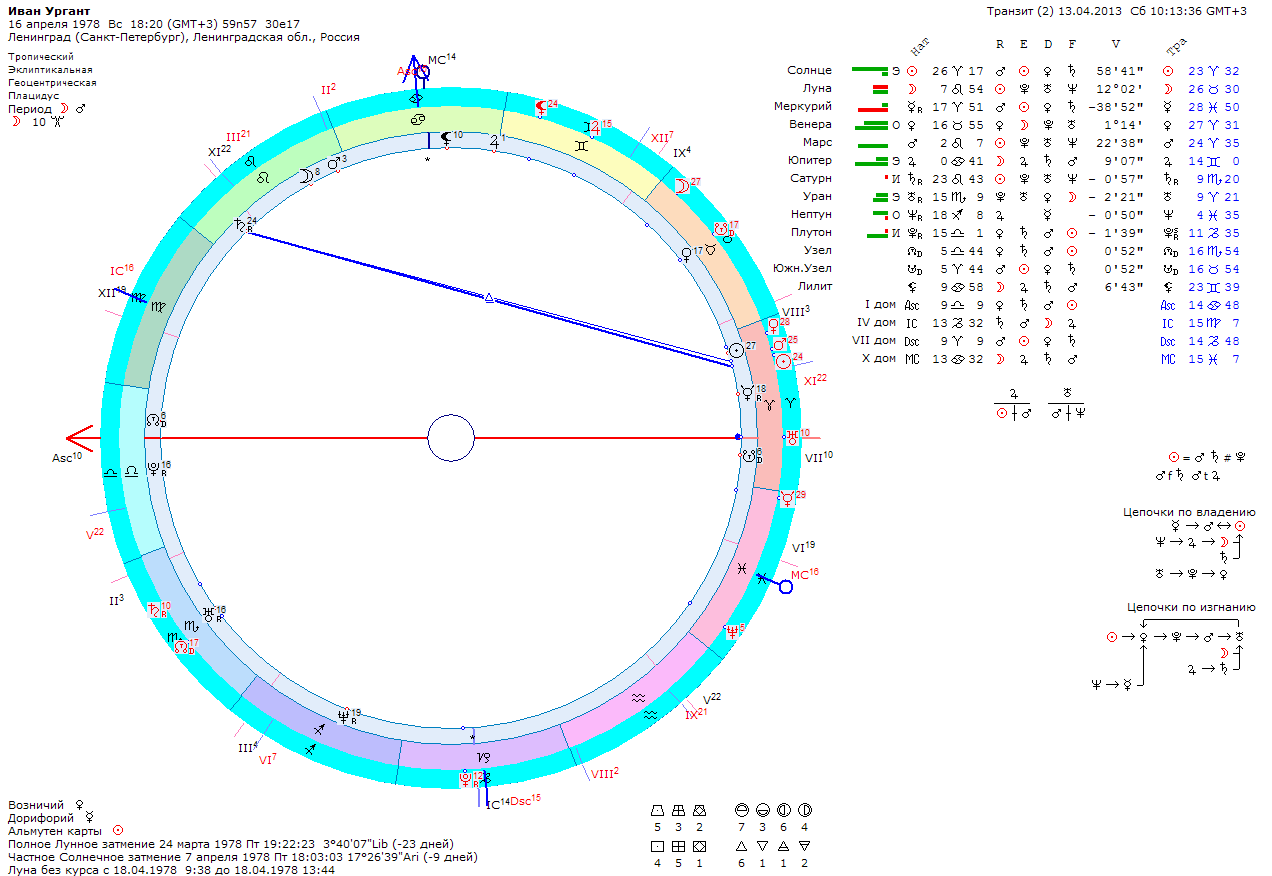
Task: Click chart title Иван Ургант
Action: pos(49,10)
